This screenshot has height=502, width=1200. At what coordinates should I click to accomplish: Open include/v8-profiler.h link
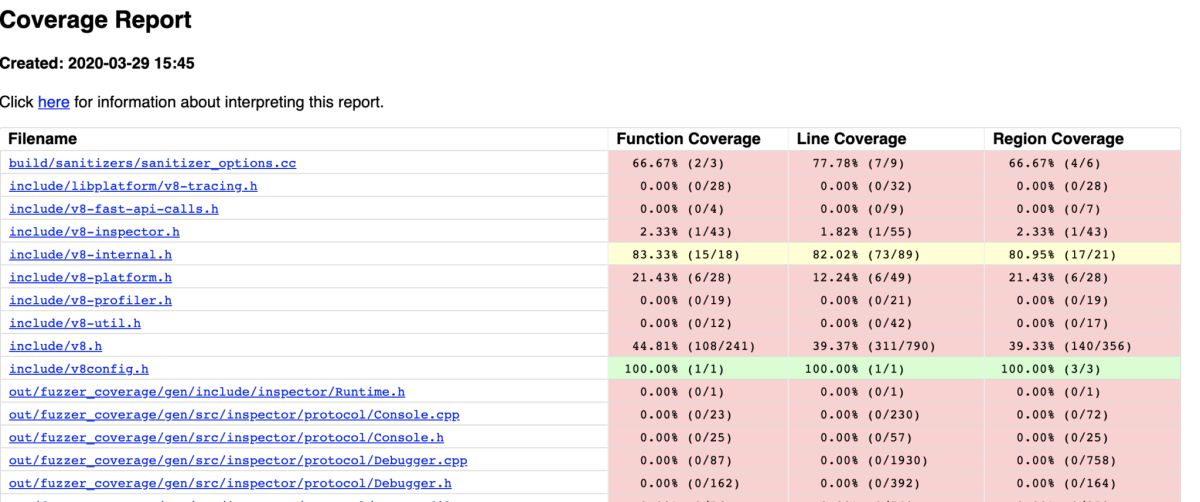pyautogui.click(x=90, y=301)
